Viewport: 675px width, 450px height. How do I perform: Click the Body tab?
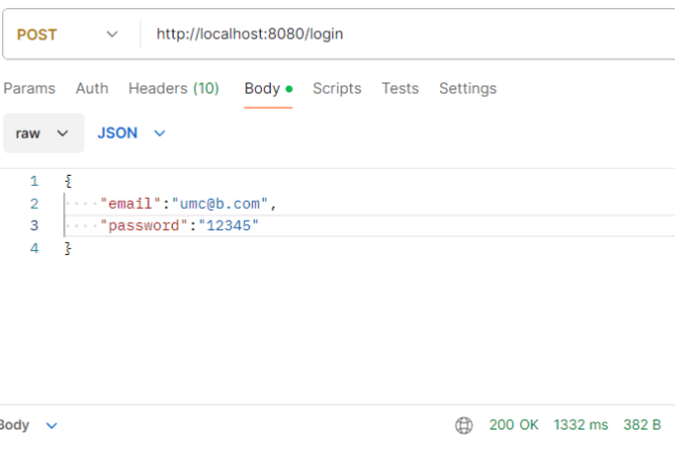click(262, 88)
